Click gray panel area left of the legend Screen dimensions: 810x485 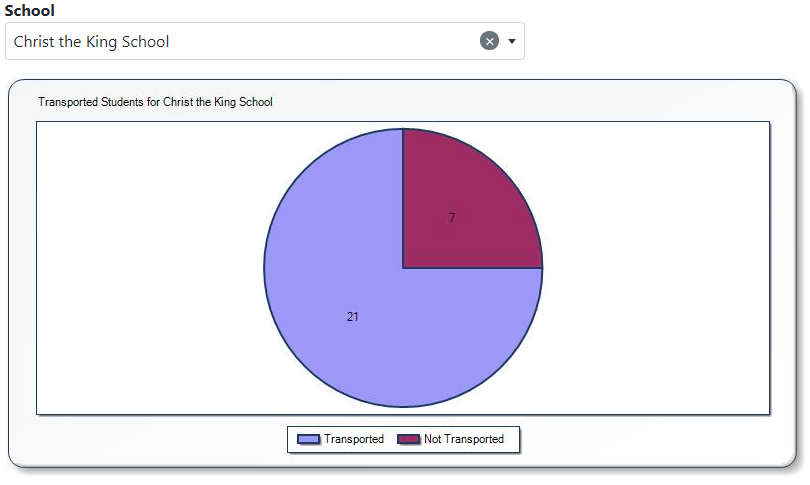(x=150, y=440)
